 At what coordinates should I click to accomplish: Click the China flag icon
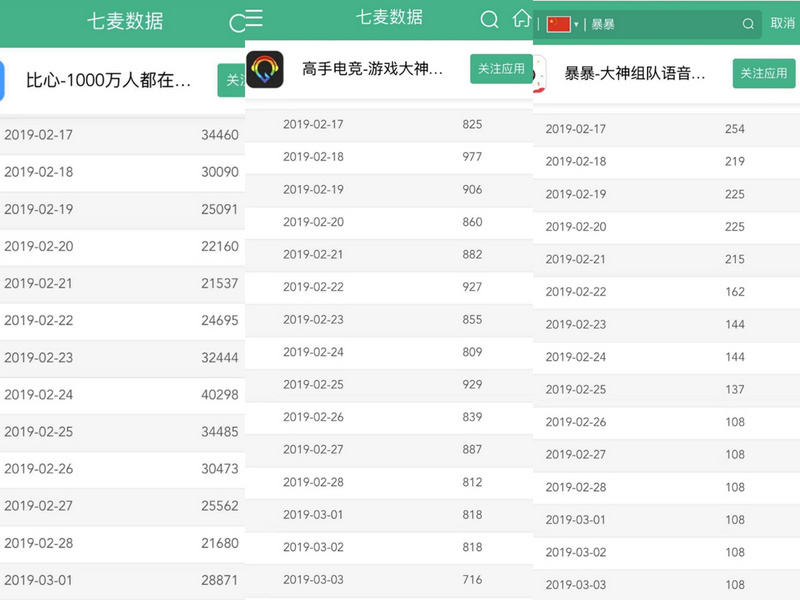[x=558, y=24]
